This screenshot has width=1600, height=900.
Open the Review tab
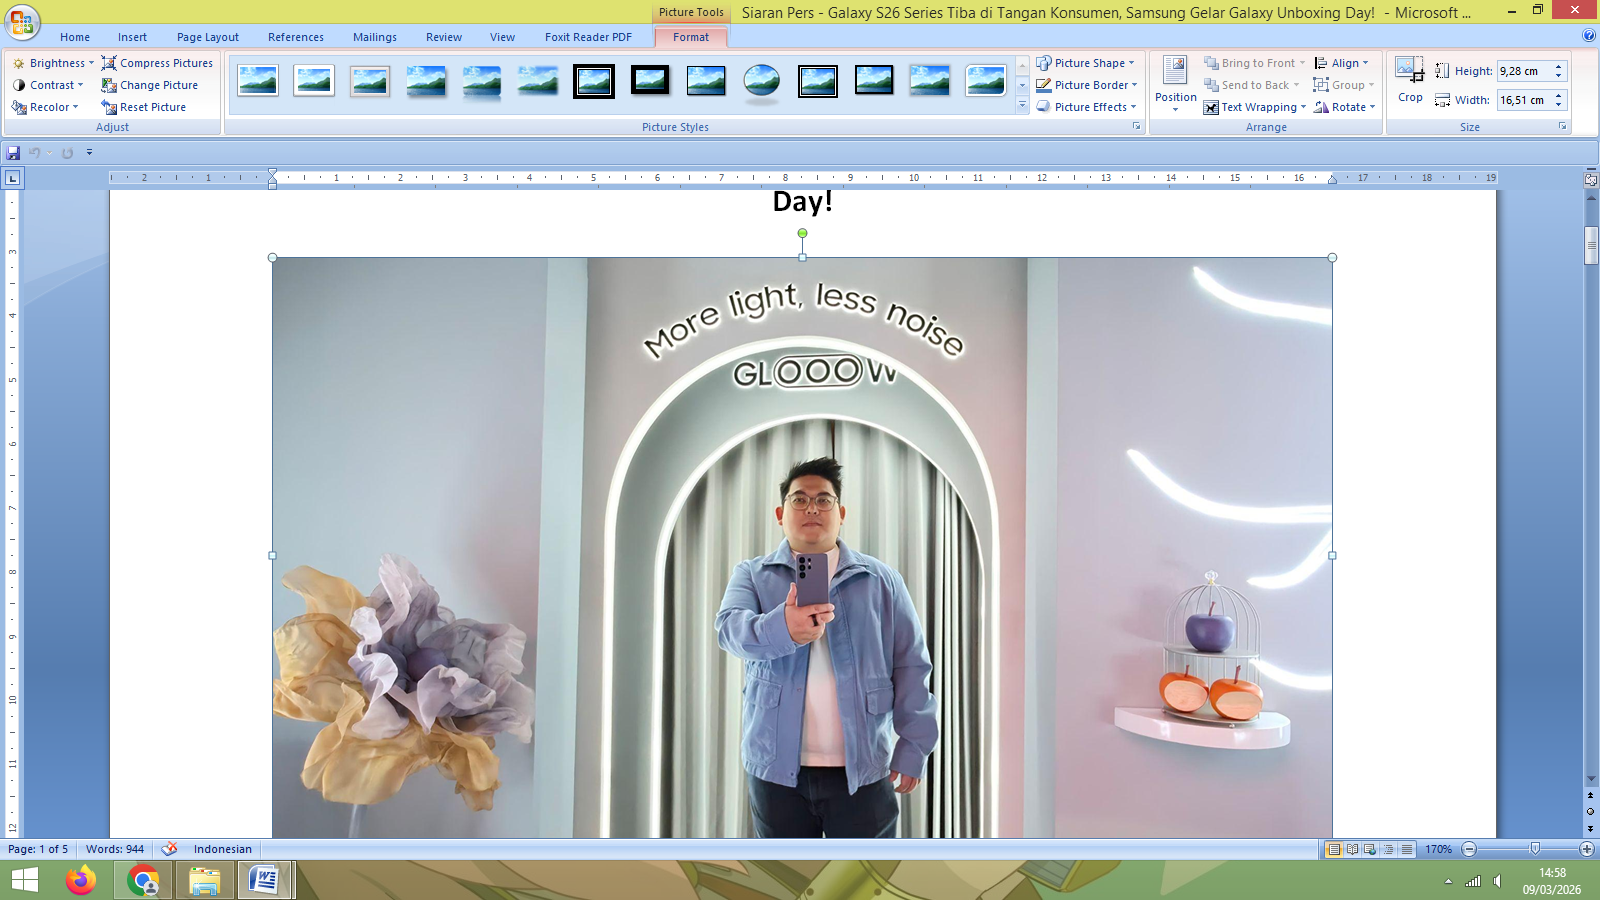tap(444, 37)
